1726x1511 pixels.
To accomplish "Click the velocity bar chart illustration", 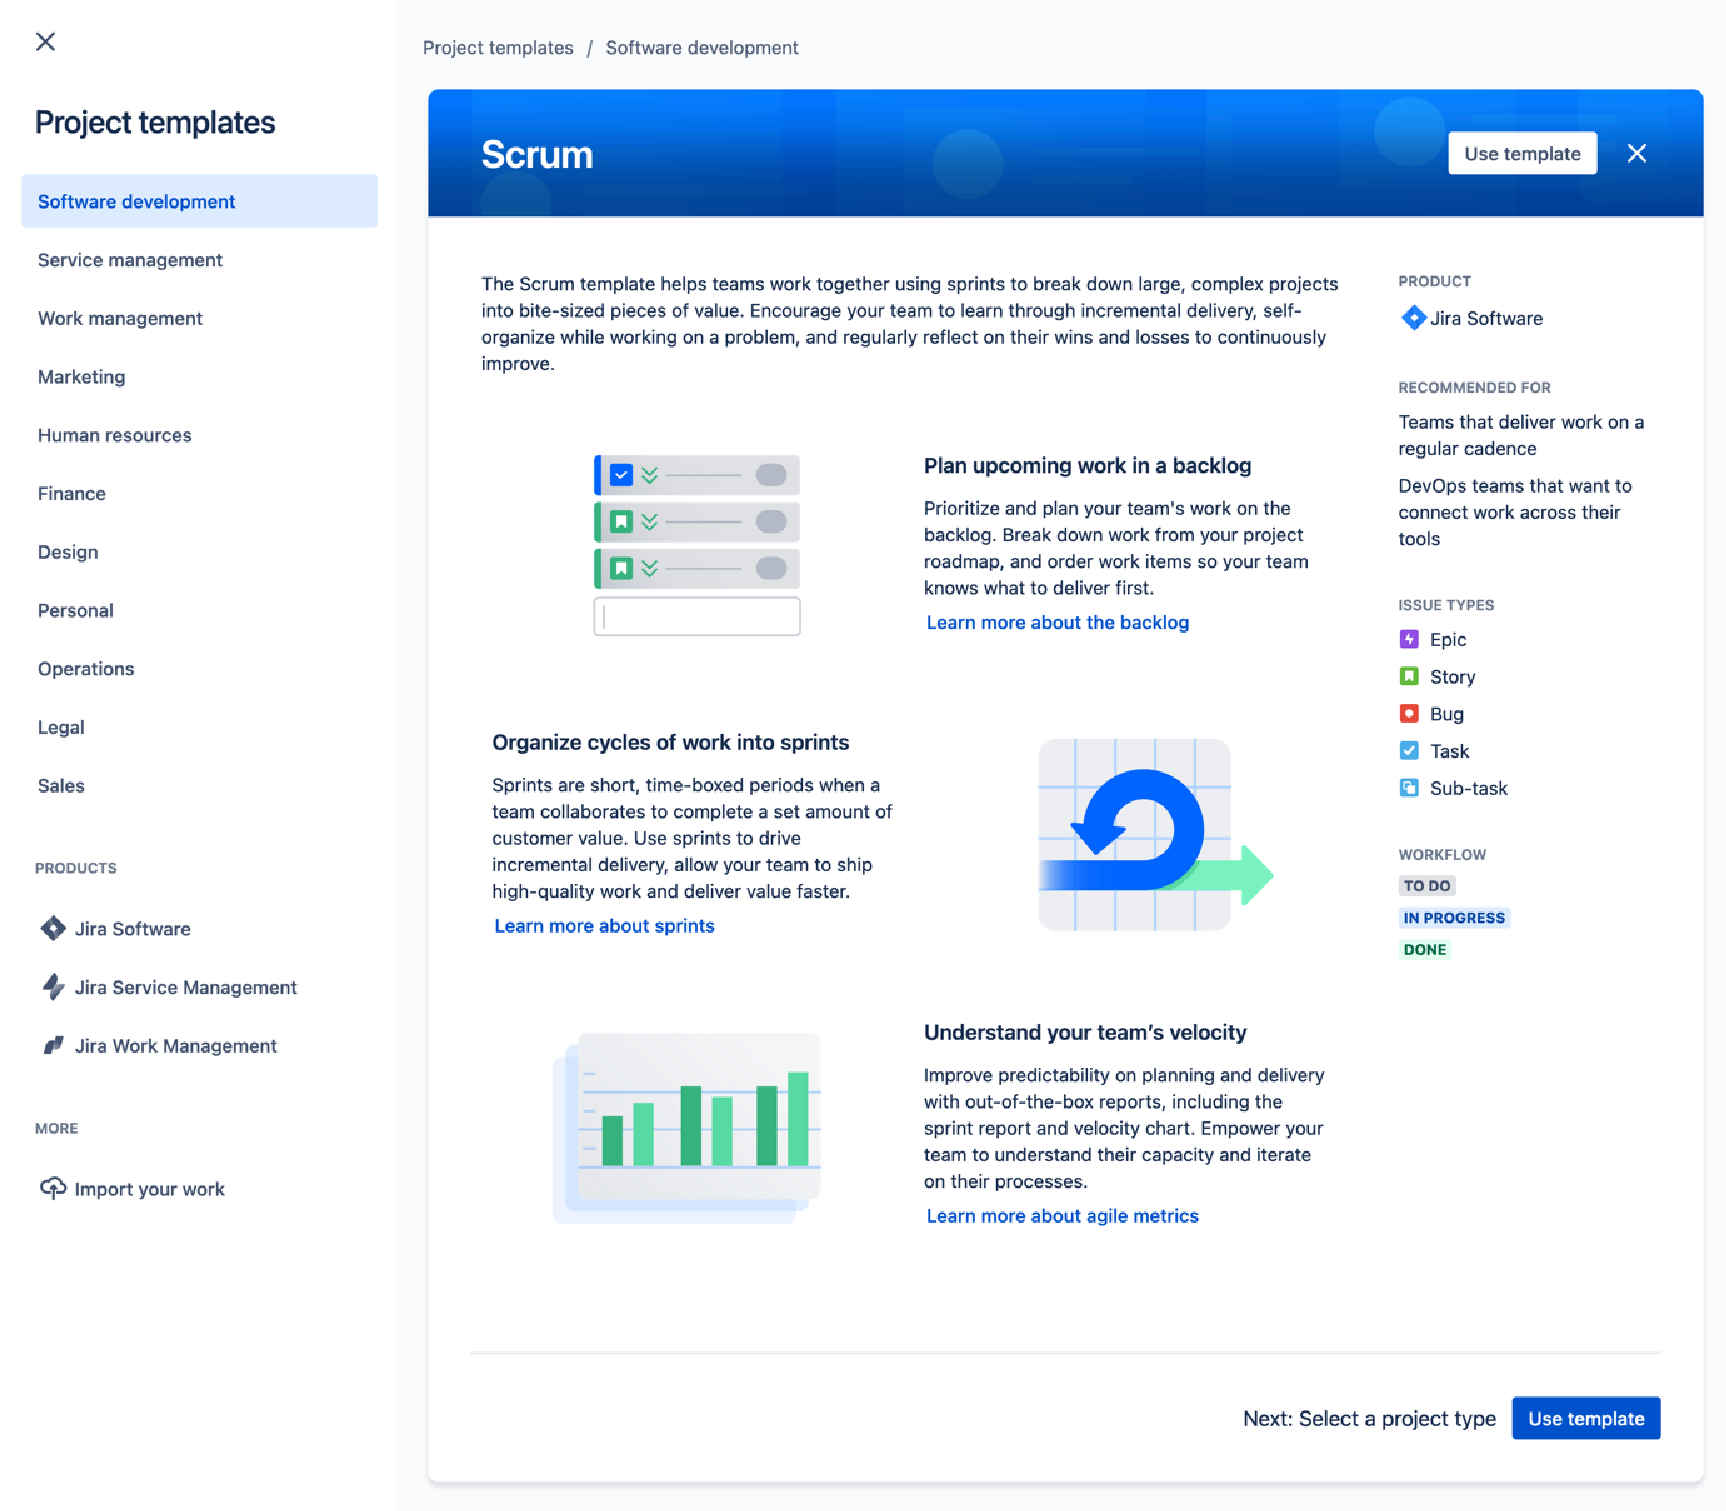I will [x=687, y=1128].
